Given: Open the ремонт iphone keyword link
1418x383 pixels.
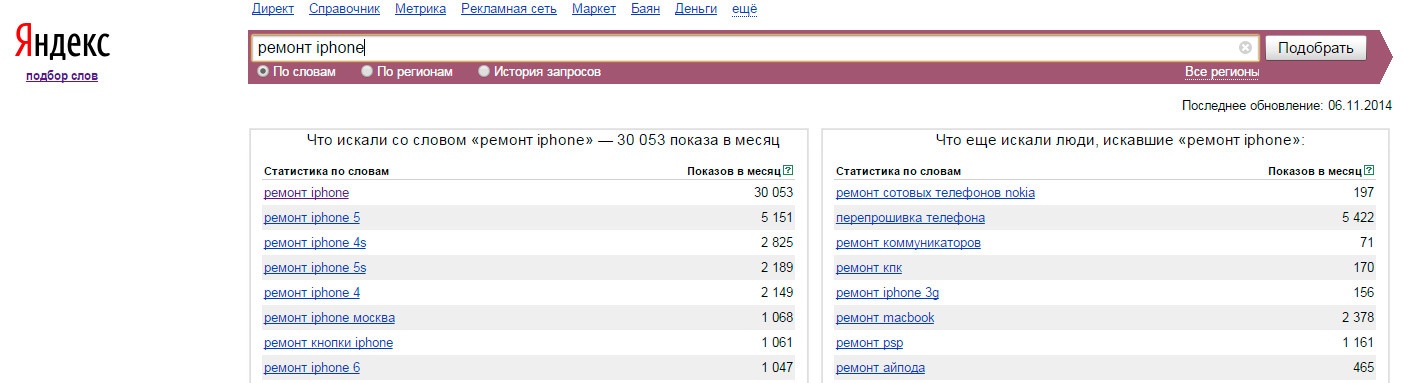Looking at the screenshot, I should (x=306, y=193).
